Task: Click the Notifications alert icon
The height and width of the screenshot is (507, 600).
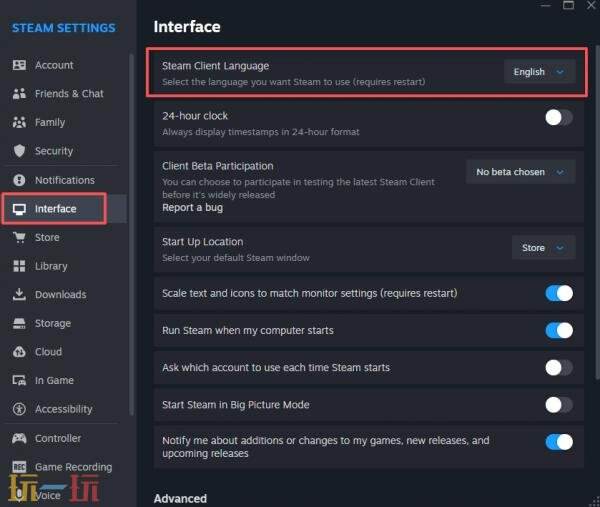Action: point(19,180)
